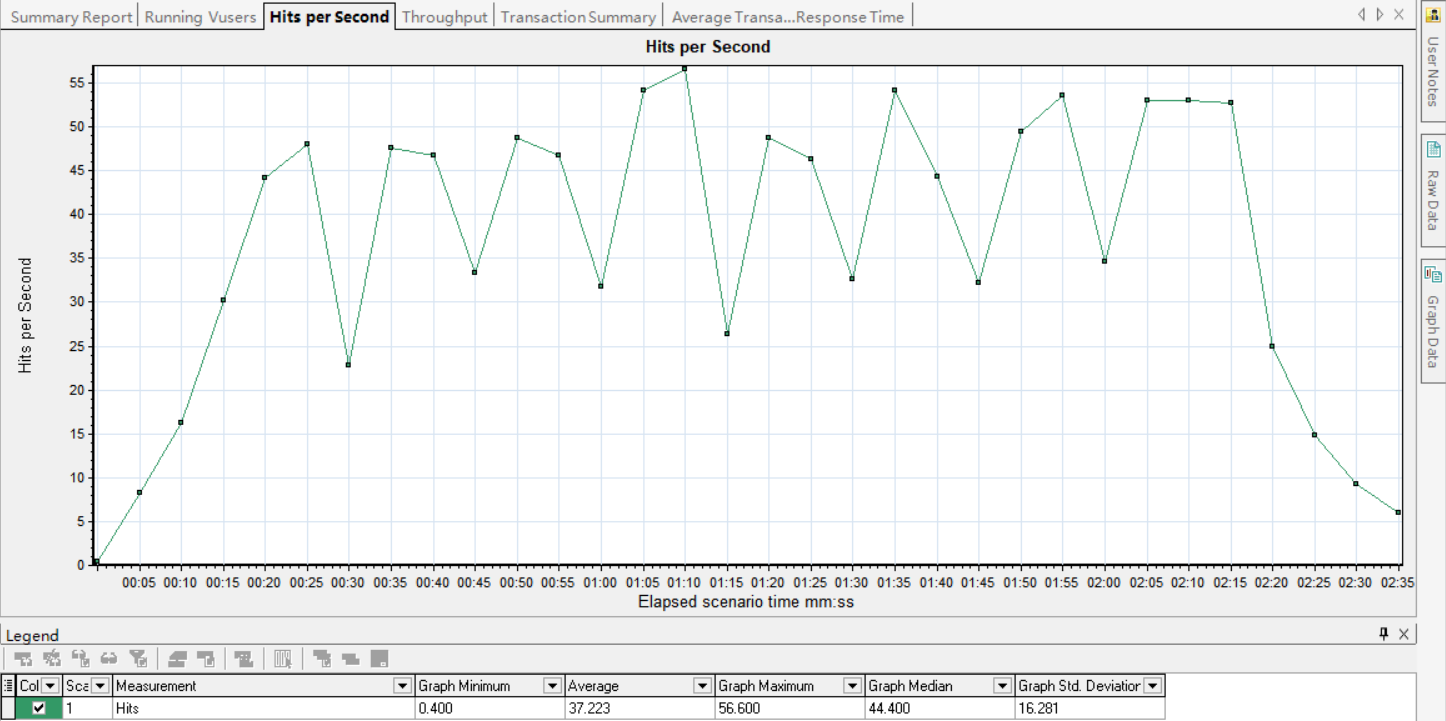The image size is (1446, 721).
Task: Open the Average column dropdown
Action: [703, 686]
